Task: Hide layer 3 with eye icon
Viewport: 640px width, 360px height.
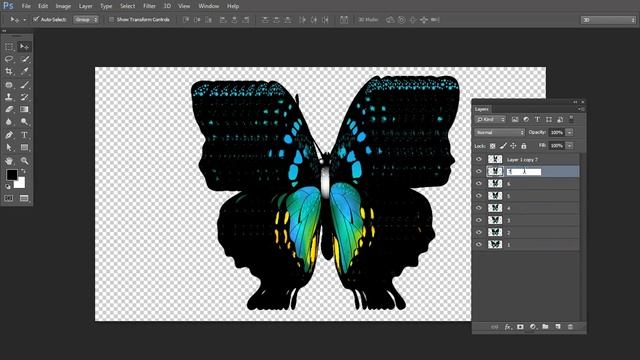Action: [x=479, y=220]
